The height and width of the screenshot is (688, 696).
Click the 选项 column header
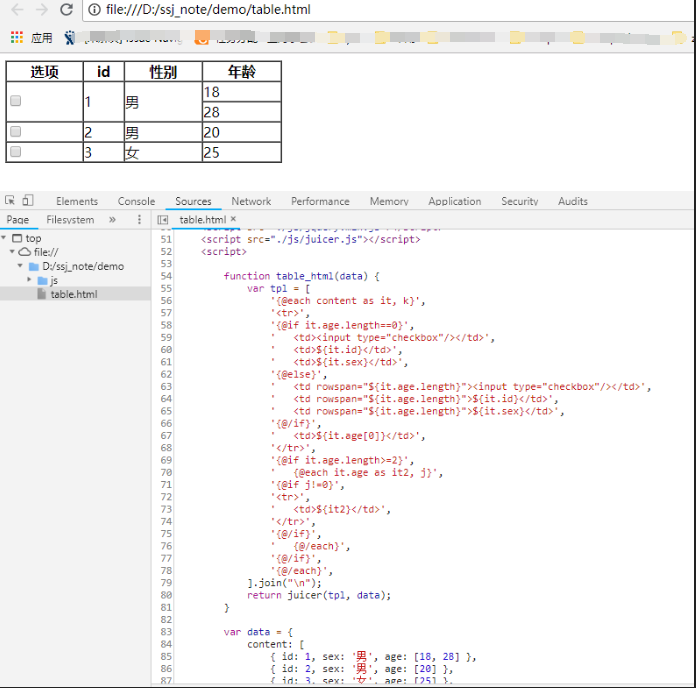pyautogui.click(x=44, y=72)
